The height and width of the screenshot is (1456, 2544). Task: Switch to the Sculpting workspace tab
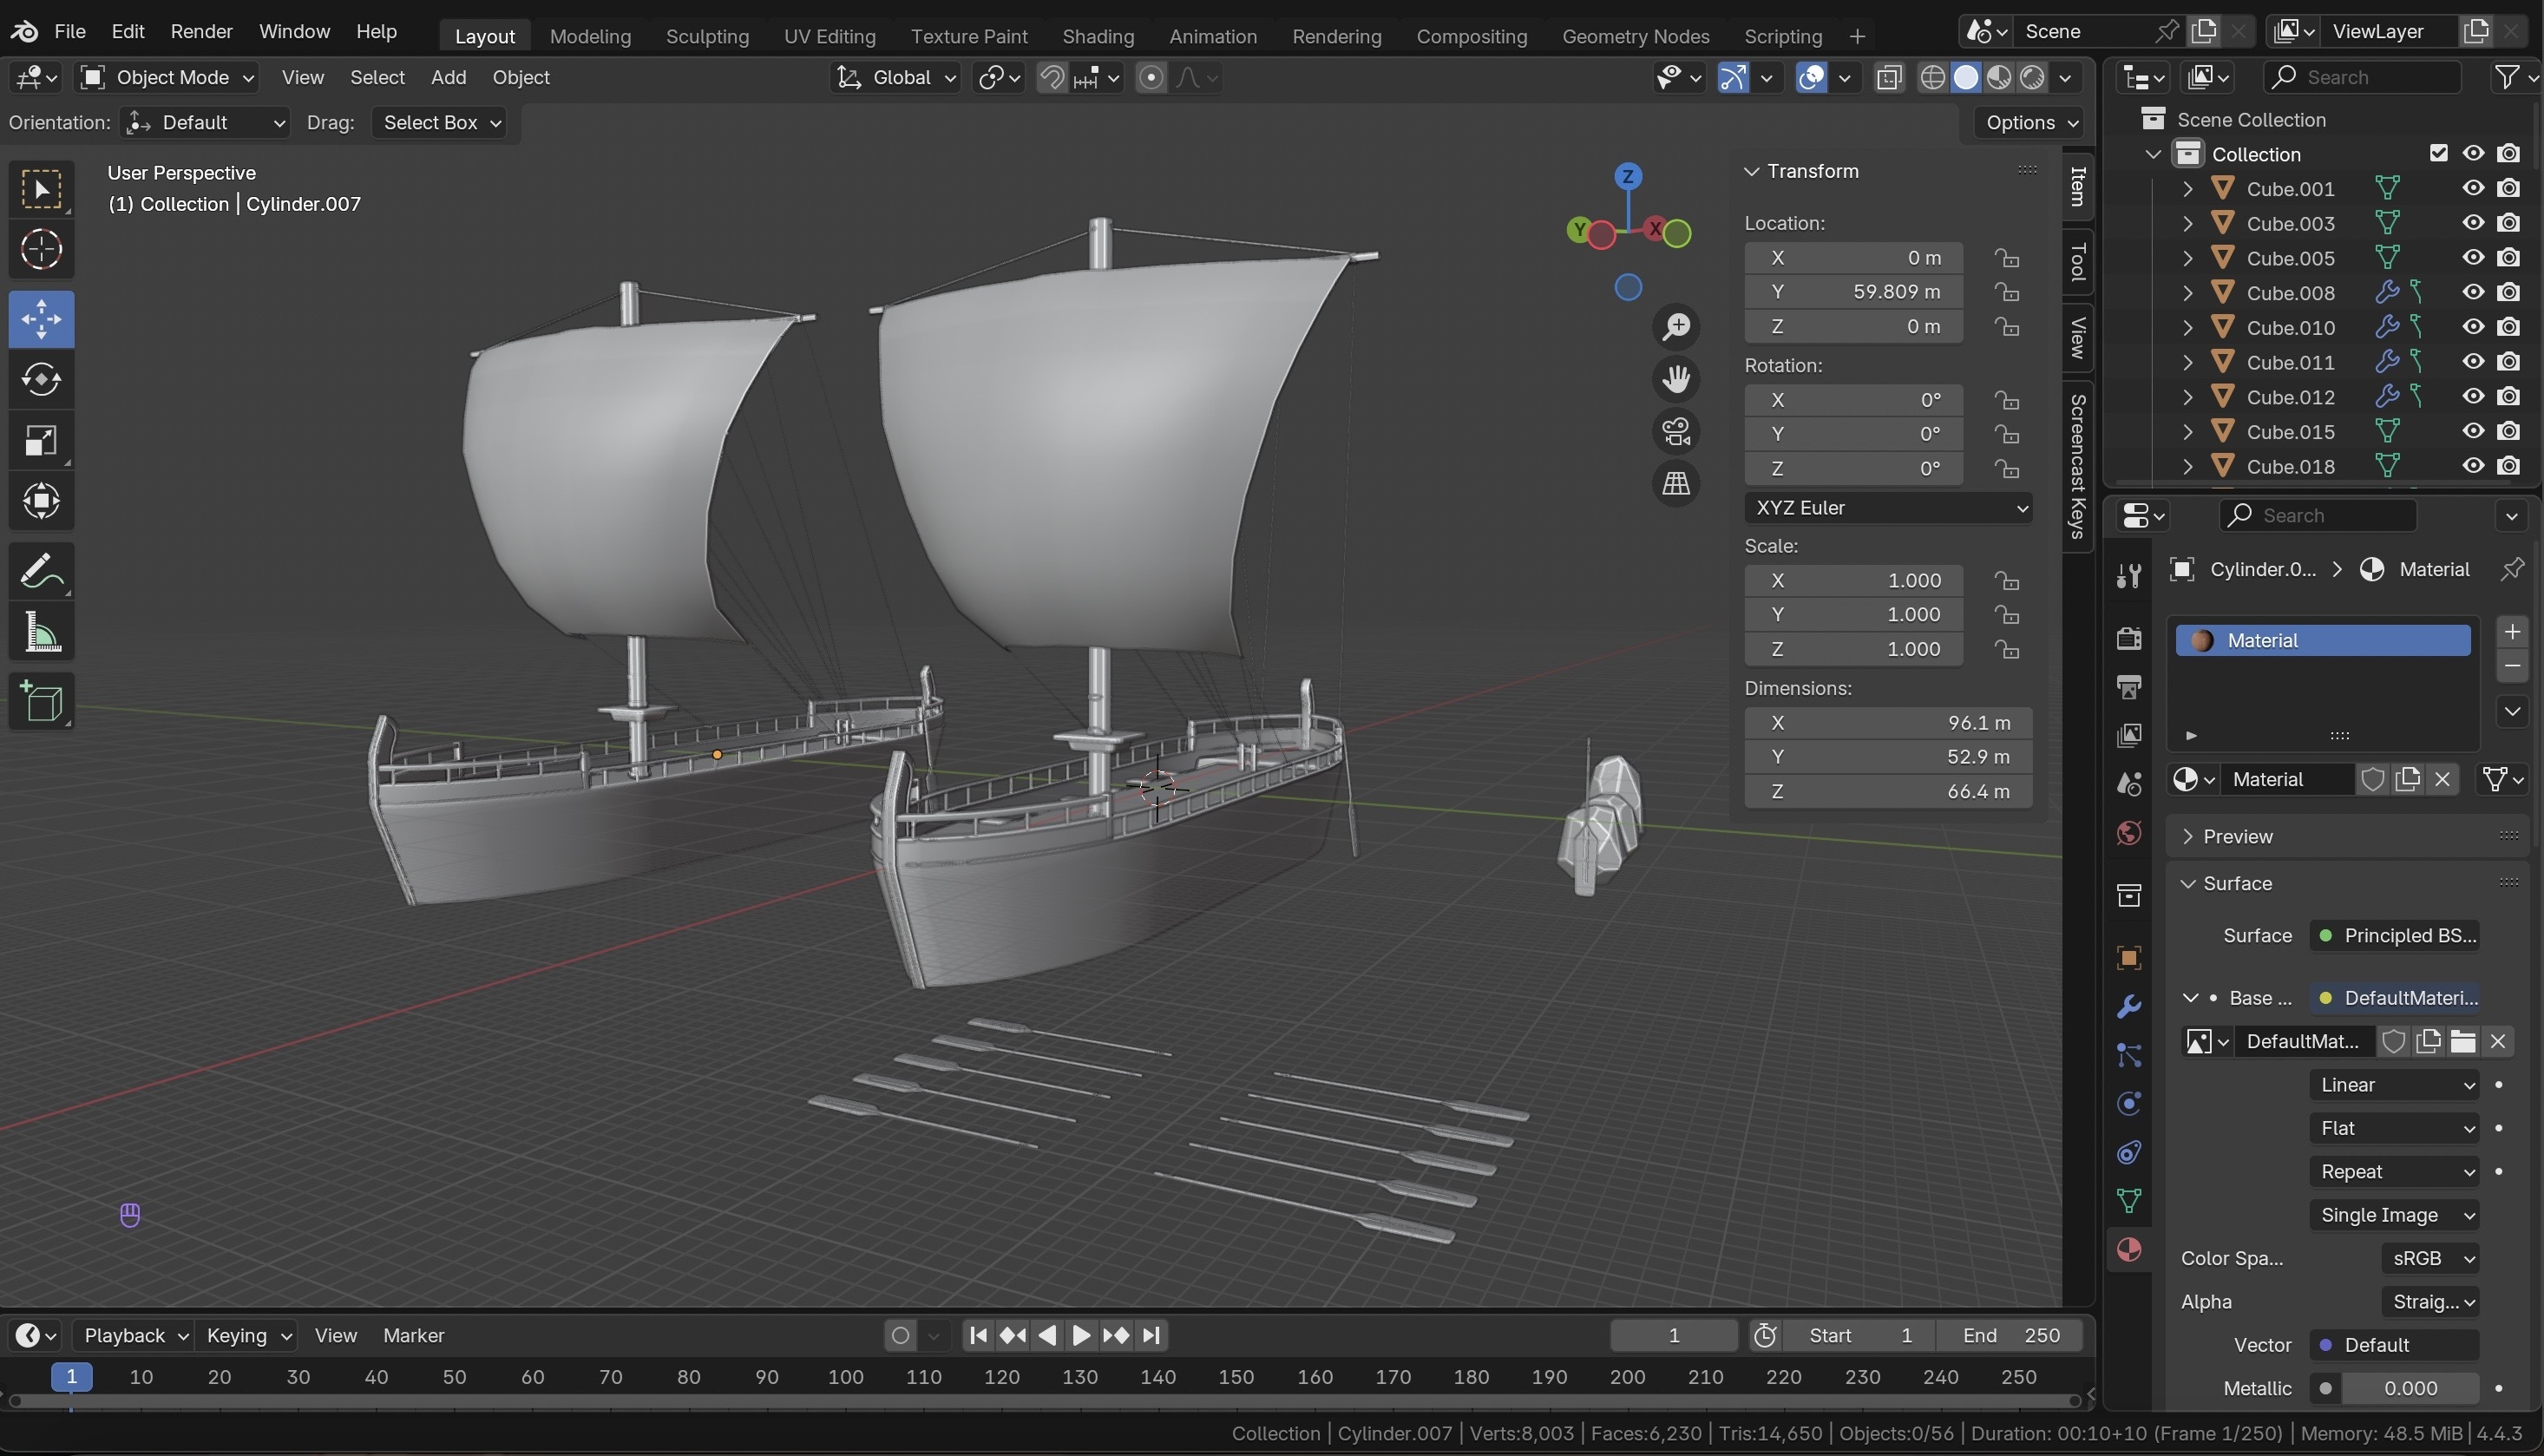[x=707, y=36]
